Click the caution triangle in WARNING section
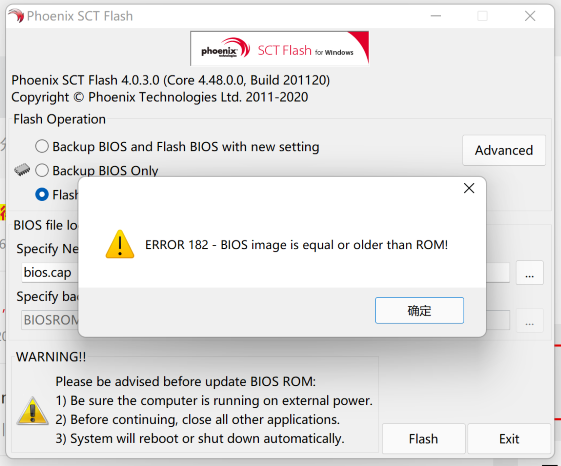The image size is (561, 466). [33, 411]
